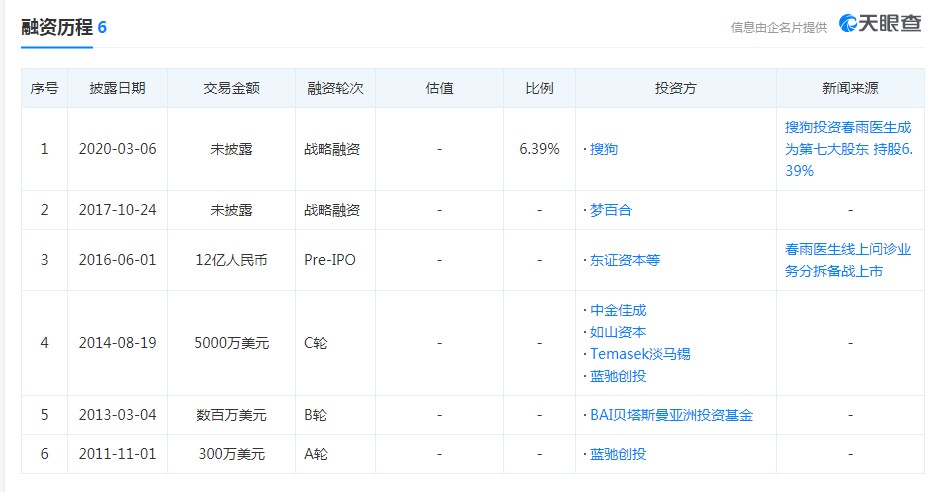The height and width of the screenshot is (492, 941).
Task: Open news link 春雨医生线上问诊业务分拆备战上市
Action: [x=848, y=260]
